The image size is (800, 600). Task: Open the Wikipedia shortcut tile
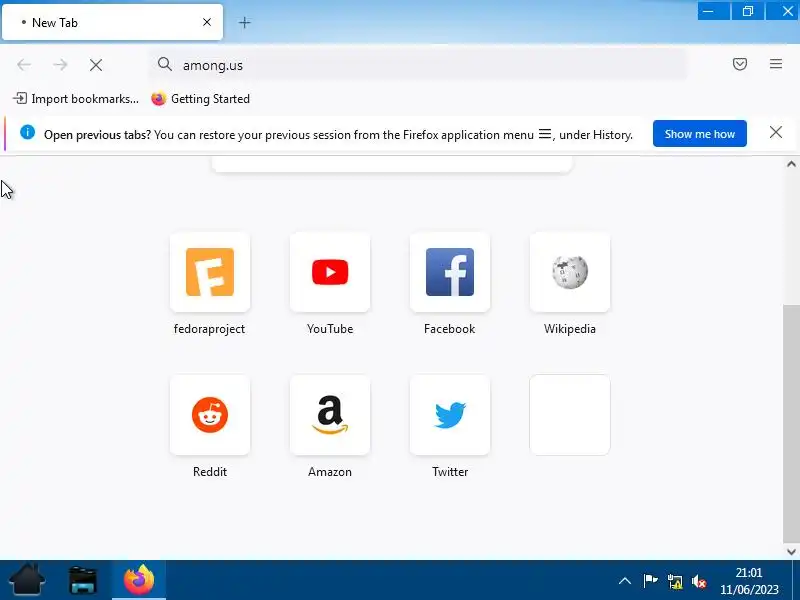[x=570, y=272]
